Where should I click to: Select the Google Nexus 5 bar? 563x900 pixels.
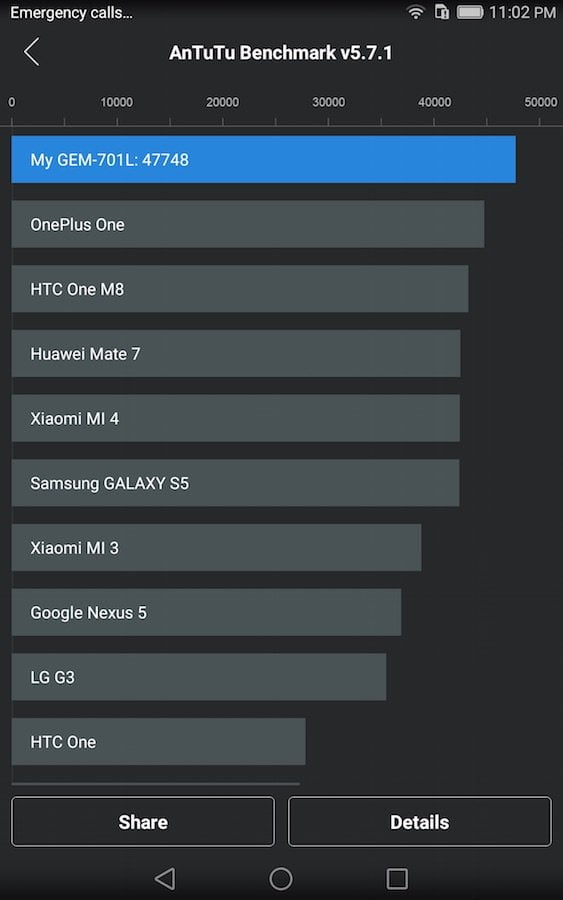207,612
